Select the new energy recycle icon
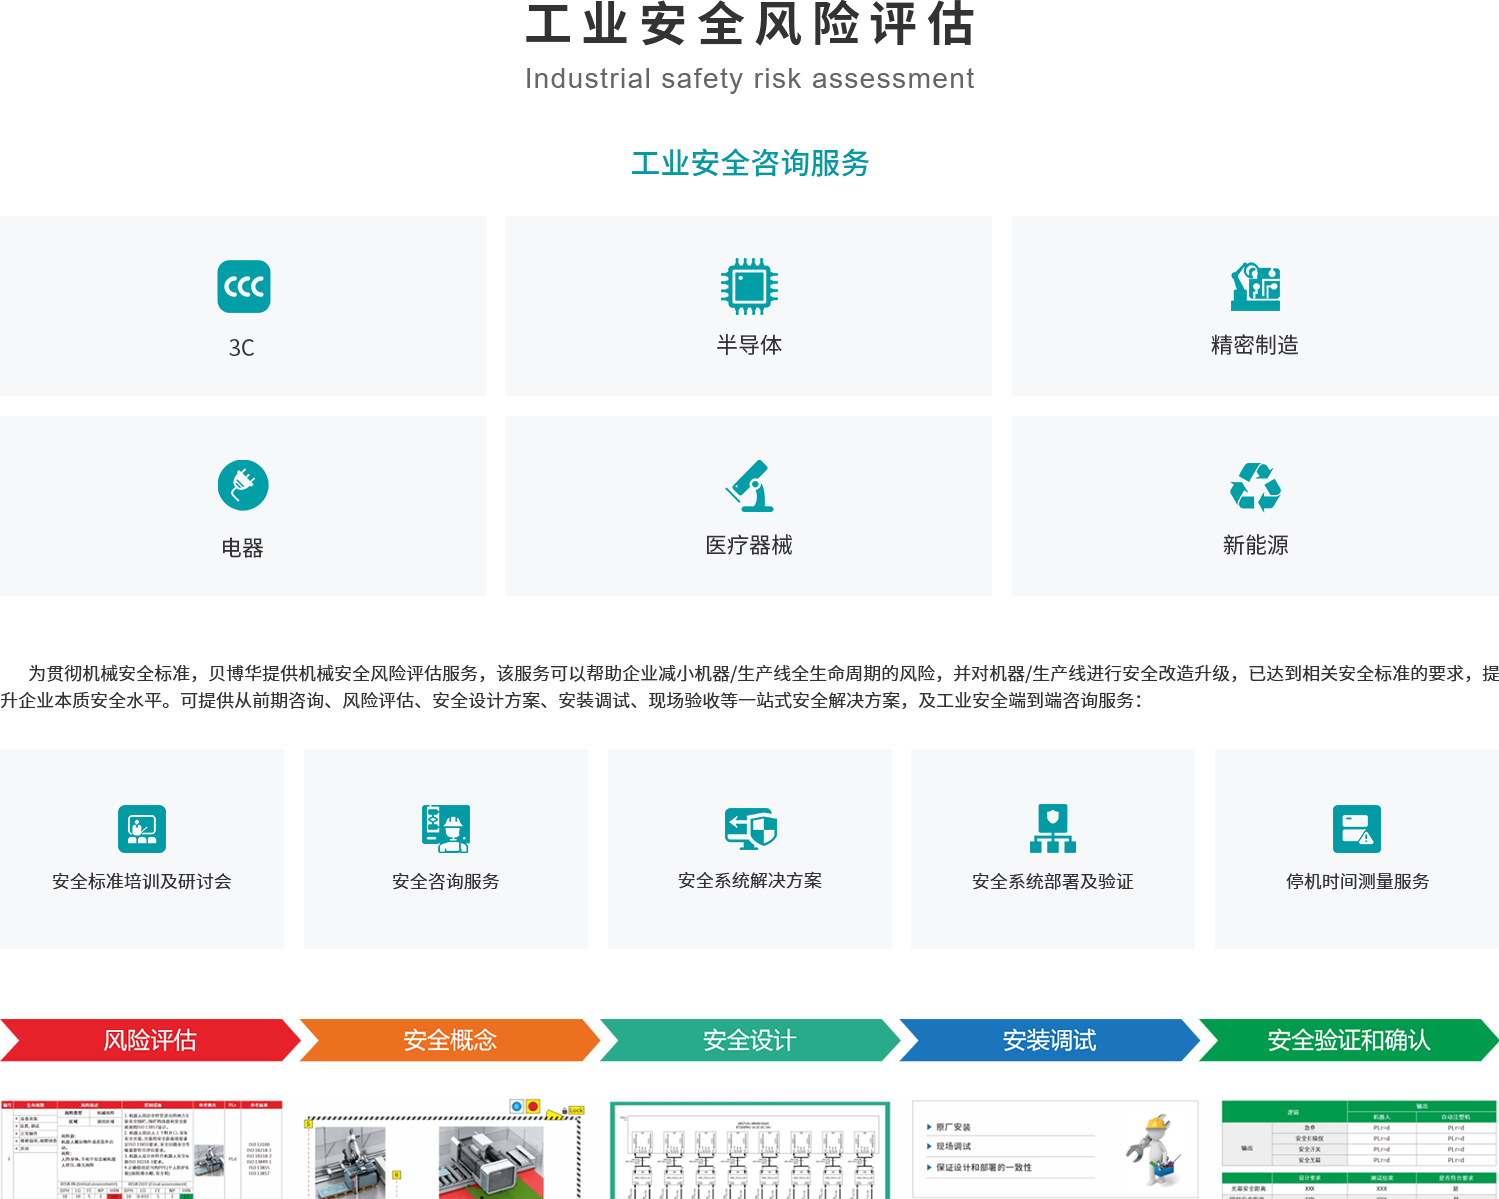 click(x=1255, y=487)
